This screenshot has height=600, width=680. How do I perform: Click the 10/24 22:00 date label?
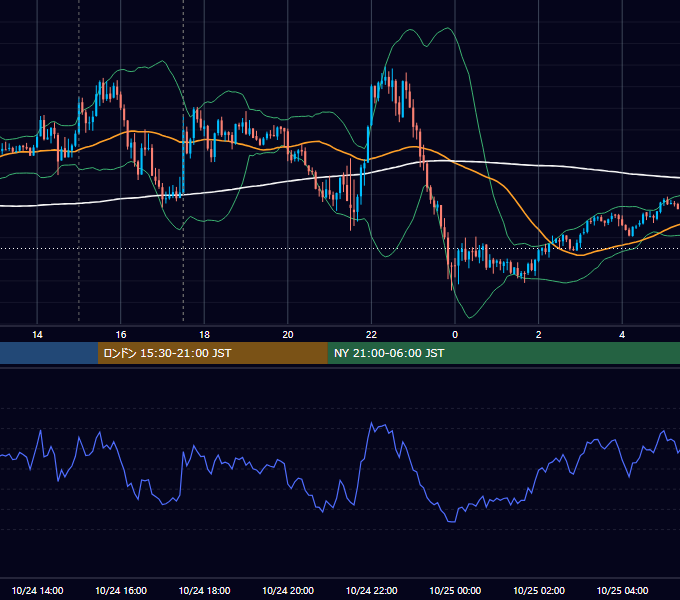[x=371, y=590]
